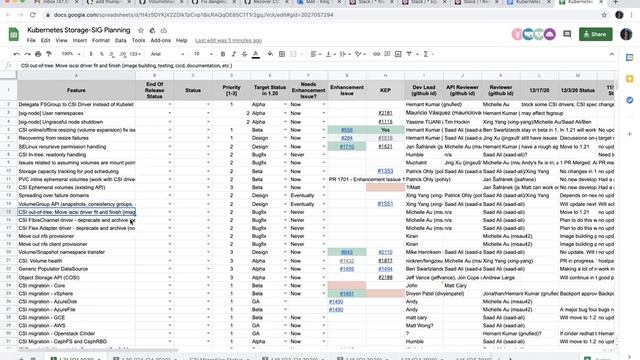The width and height of the screenshot is (640, 360).
Task: Select the Paint format tool
Action: tap(49, 54)
